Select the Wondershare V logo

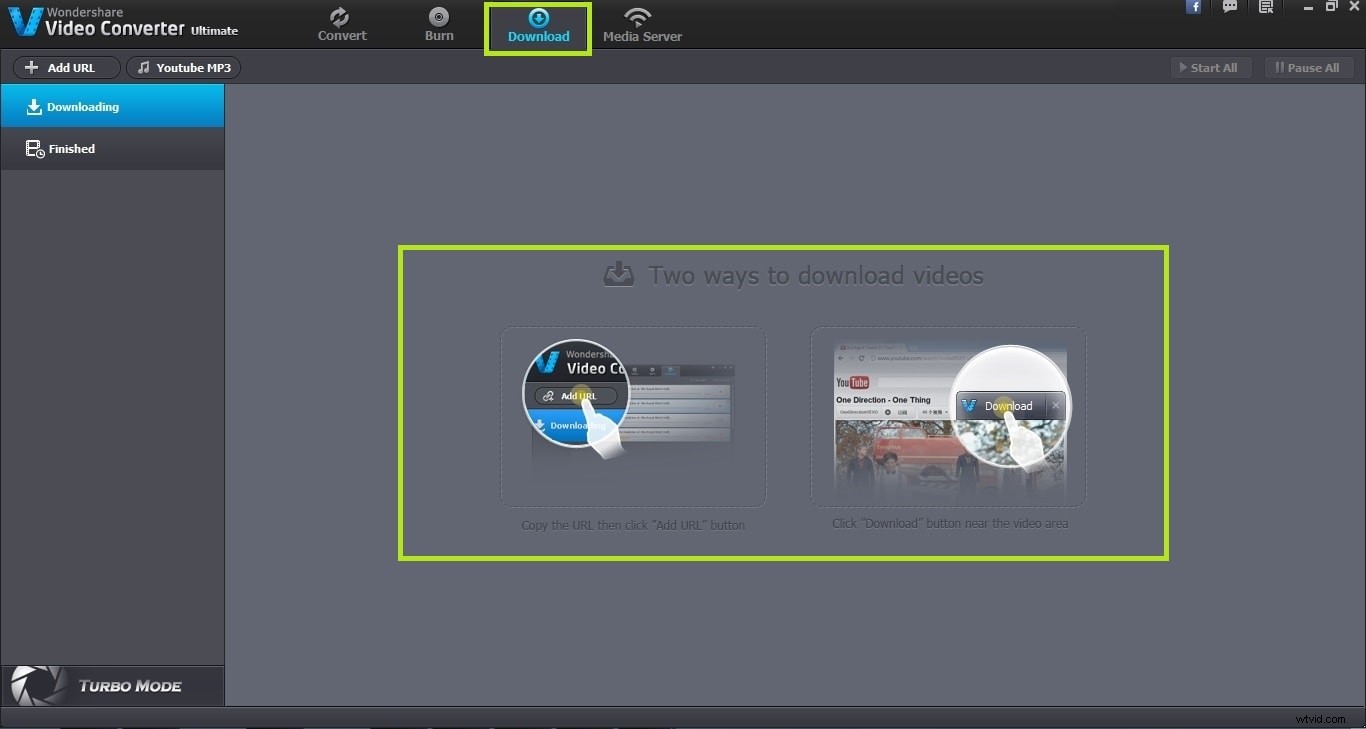pyautogui.click(x=23, y=21)
